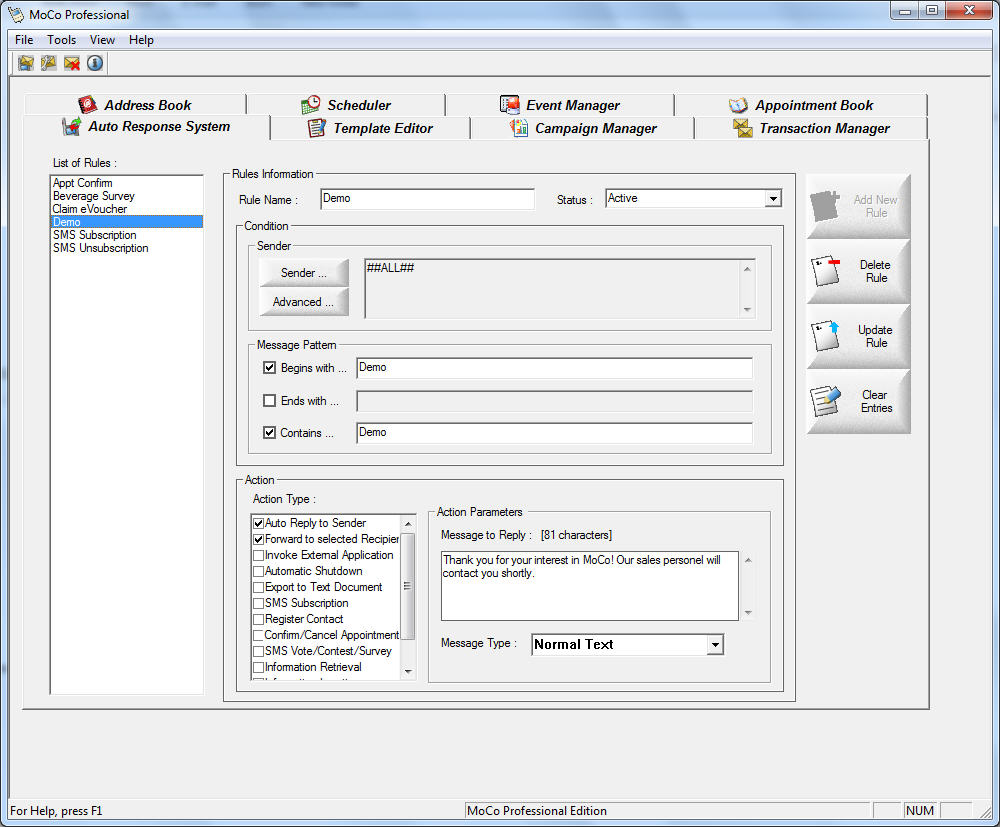This screenshot has height=827, width=1000.
Task: Click the Auto Response System tab icon
Action: [x=71, y=126]
